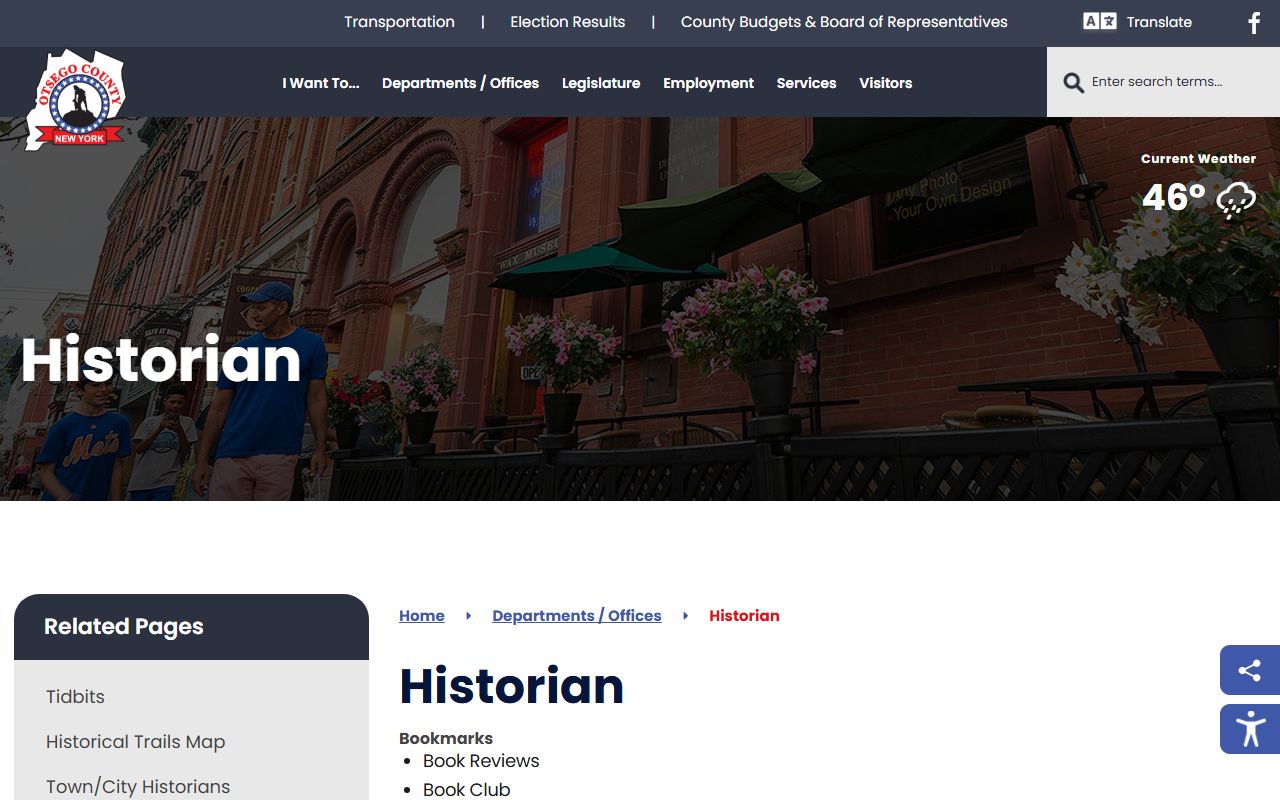Click the Home breadcrumb link

coord(422,616)
